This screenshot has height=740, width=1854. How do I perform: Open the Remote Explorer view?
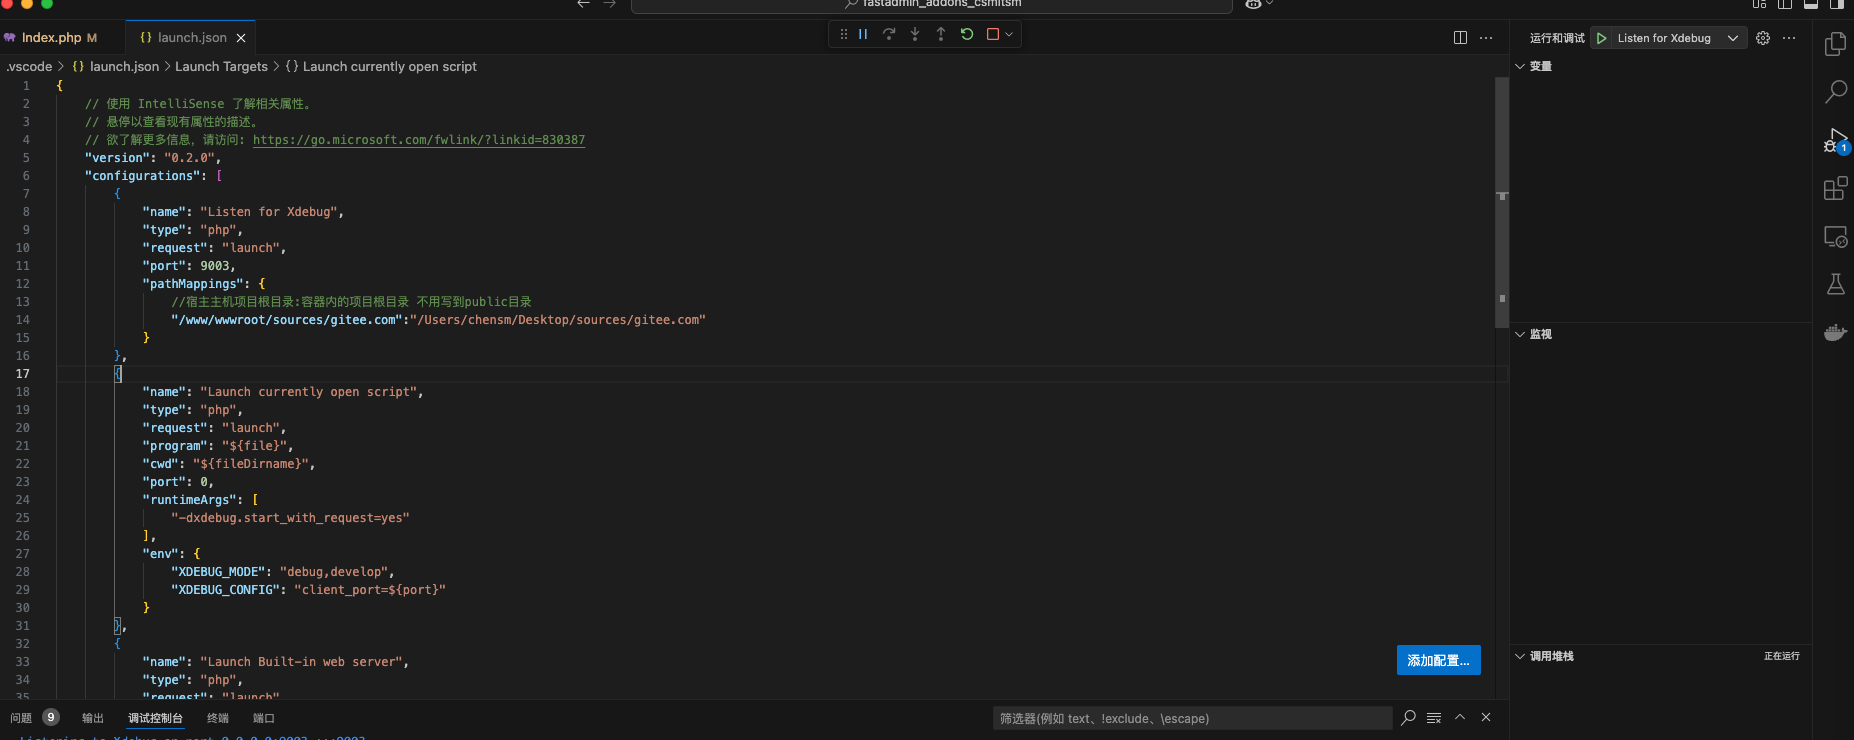(1836, 237)
